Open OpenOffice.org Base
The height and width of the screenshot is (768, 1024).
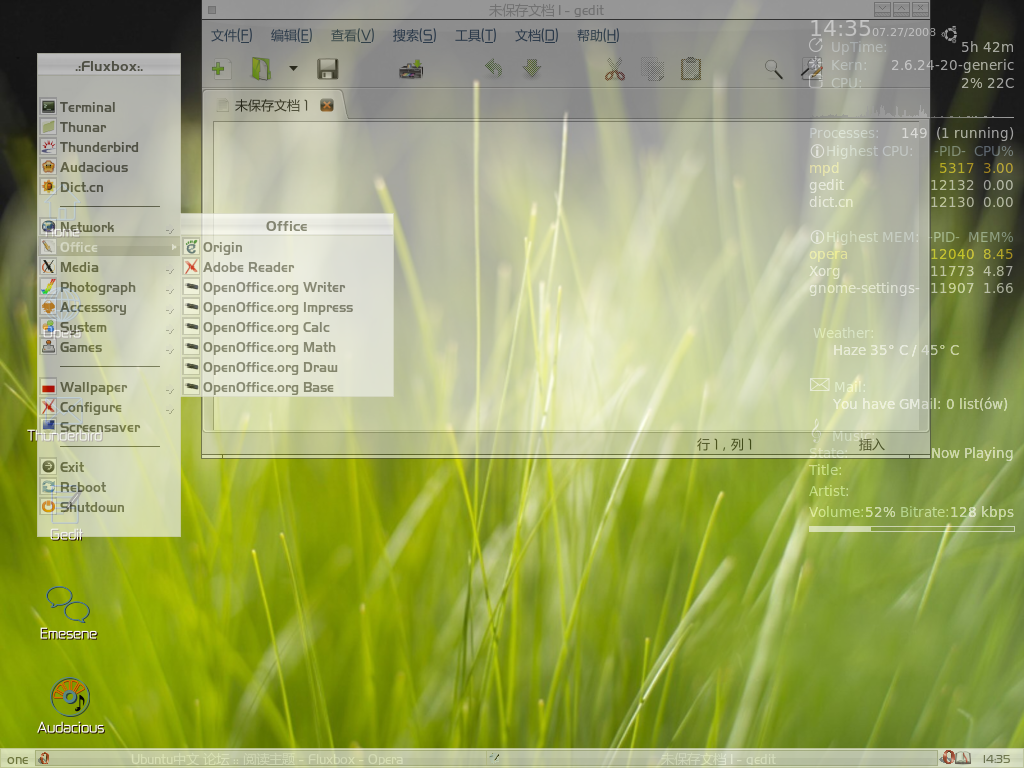287,387
